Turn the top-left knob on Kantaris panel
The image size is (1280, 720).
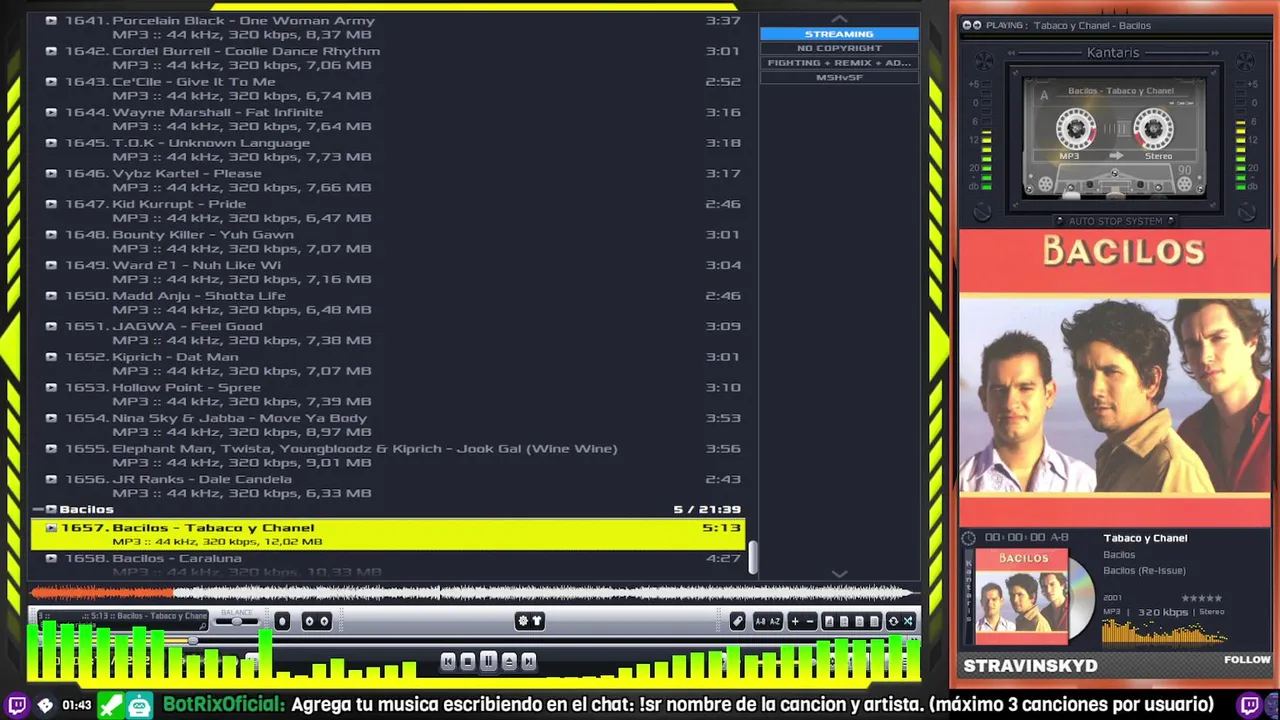click(984, 61)
